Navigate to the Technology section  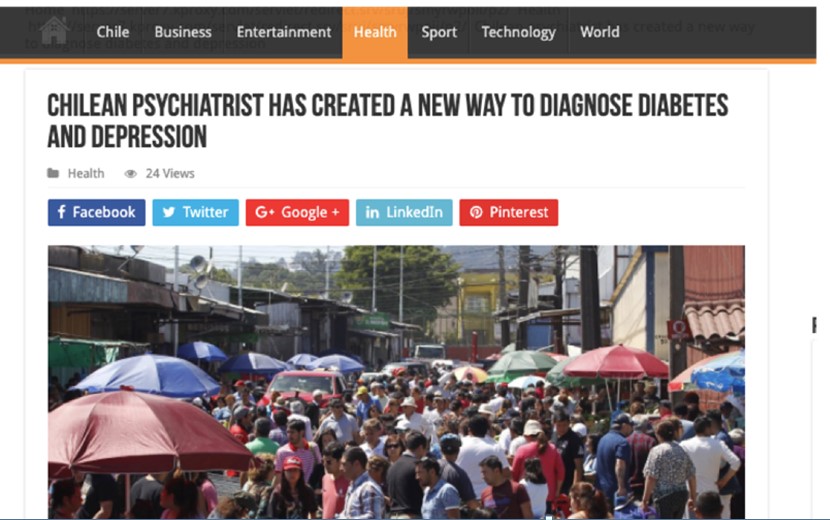click(x=518, y=32)
